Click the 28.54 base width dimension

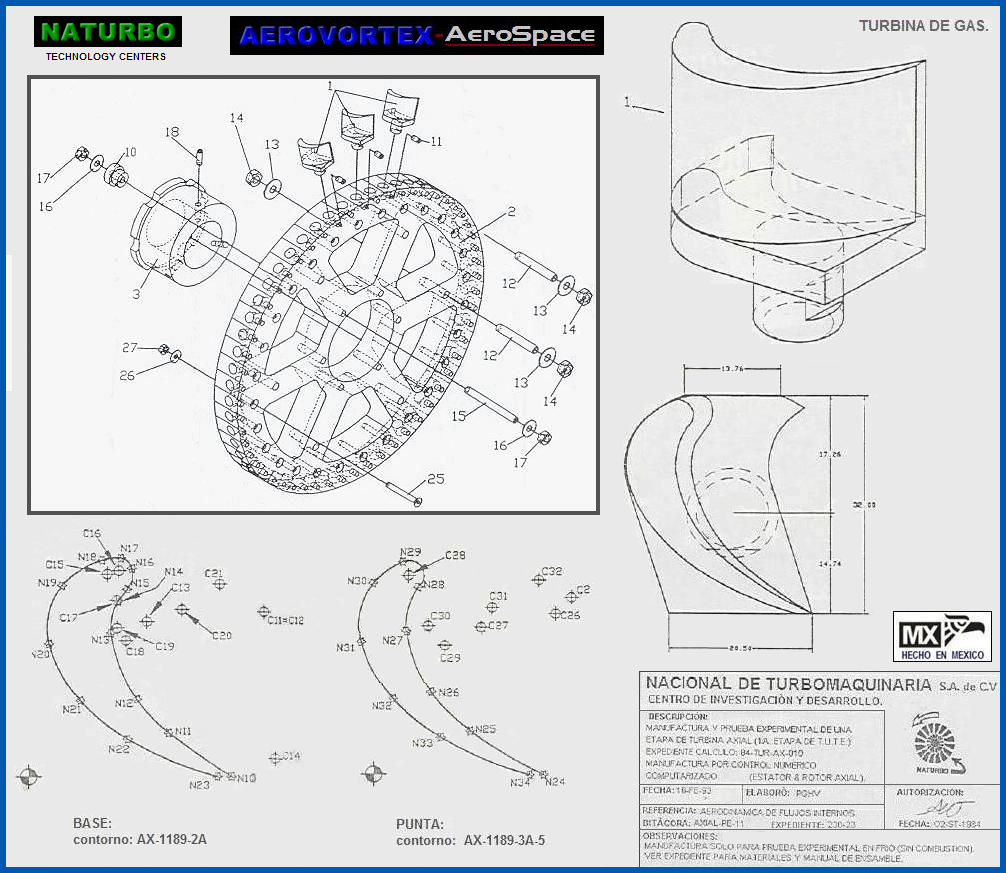click(740, 648)
